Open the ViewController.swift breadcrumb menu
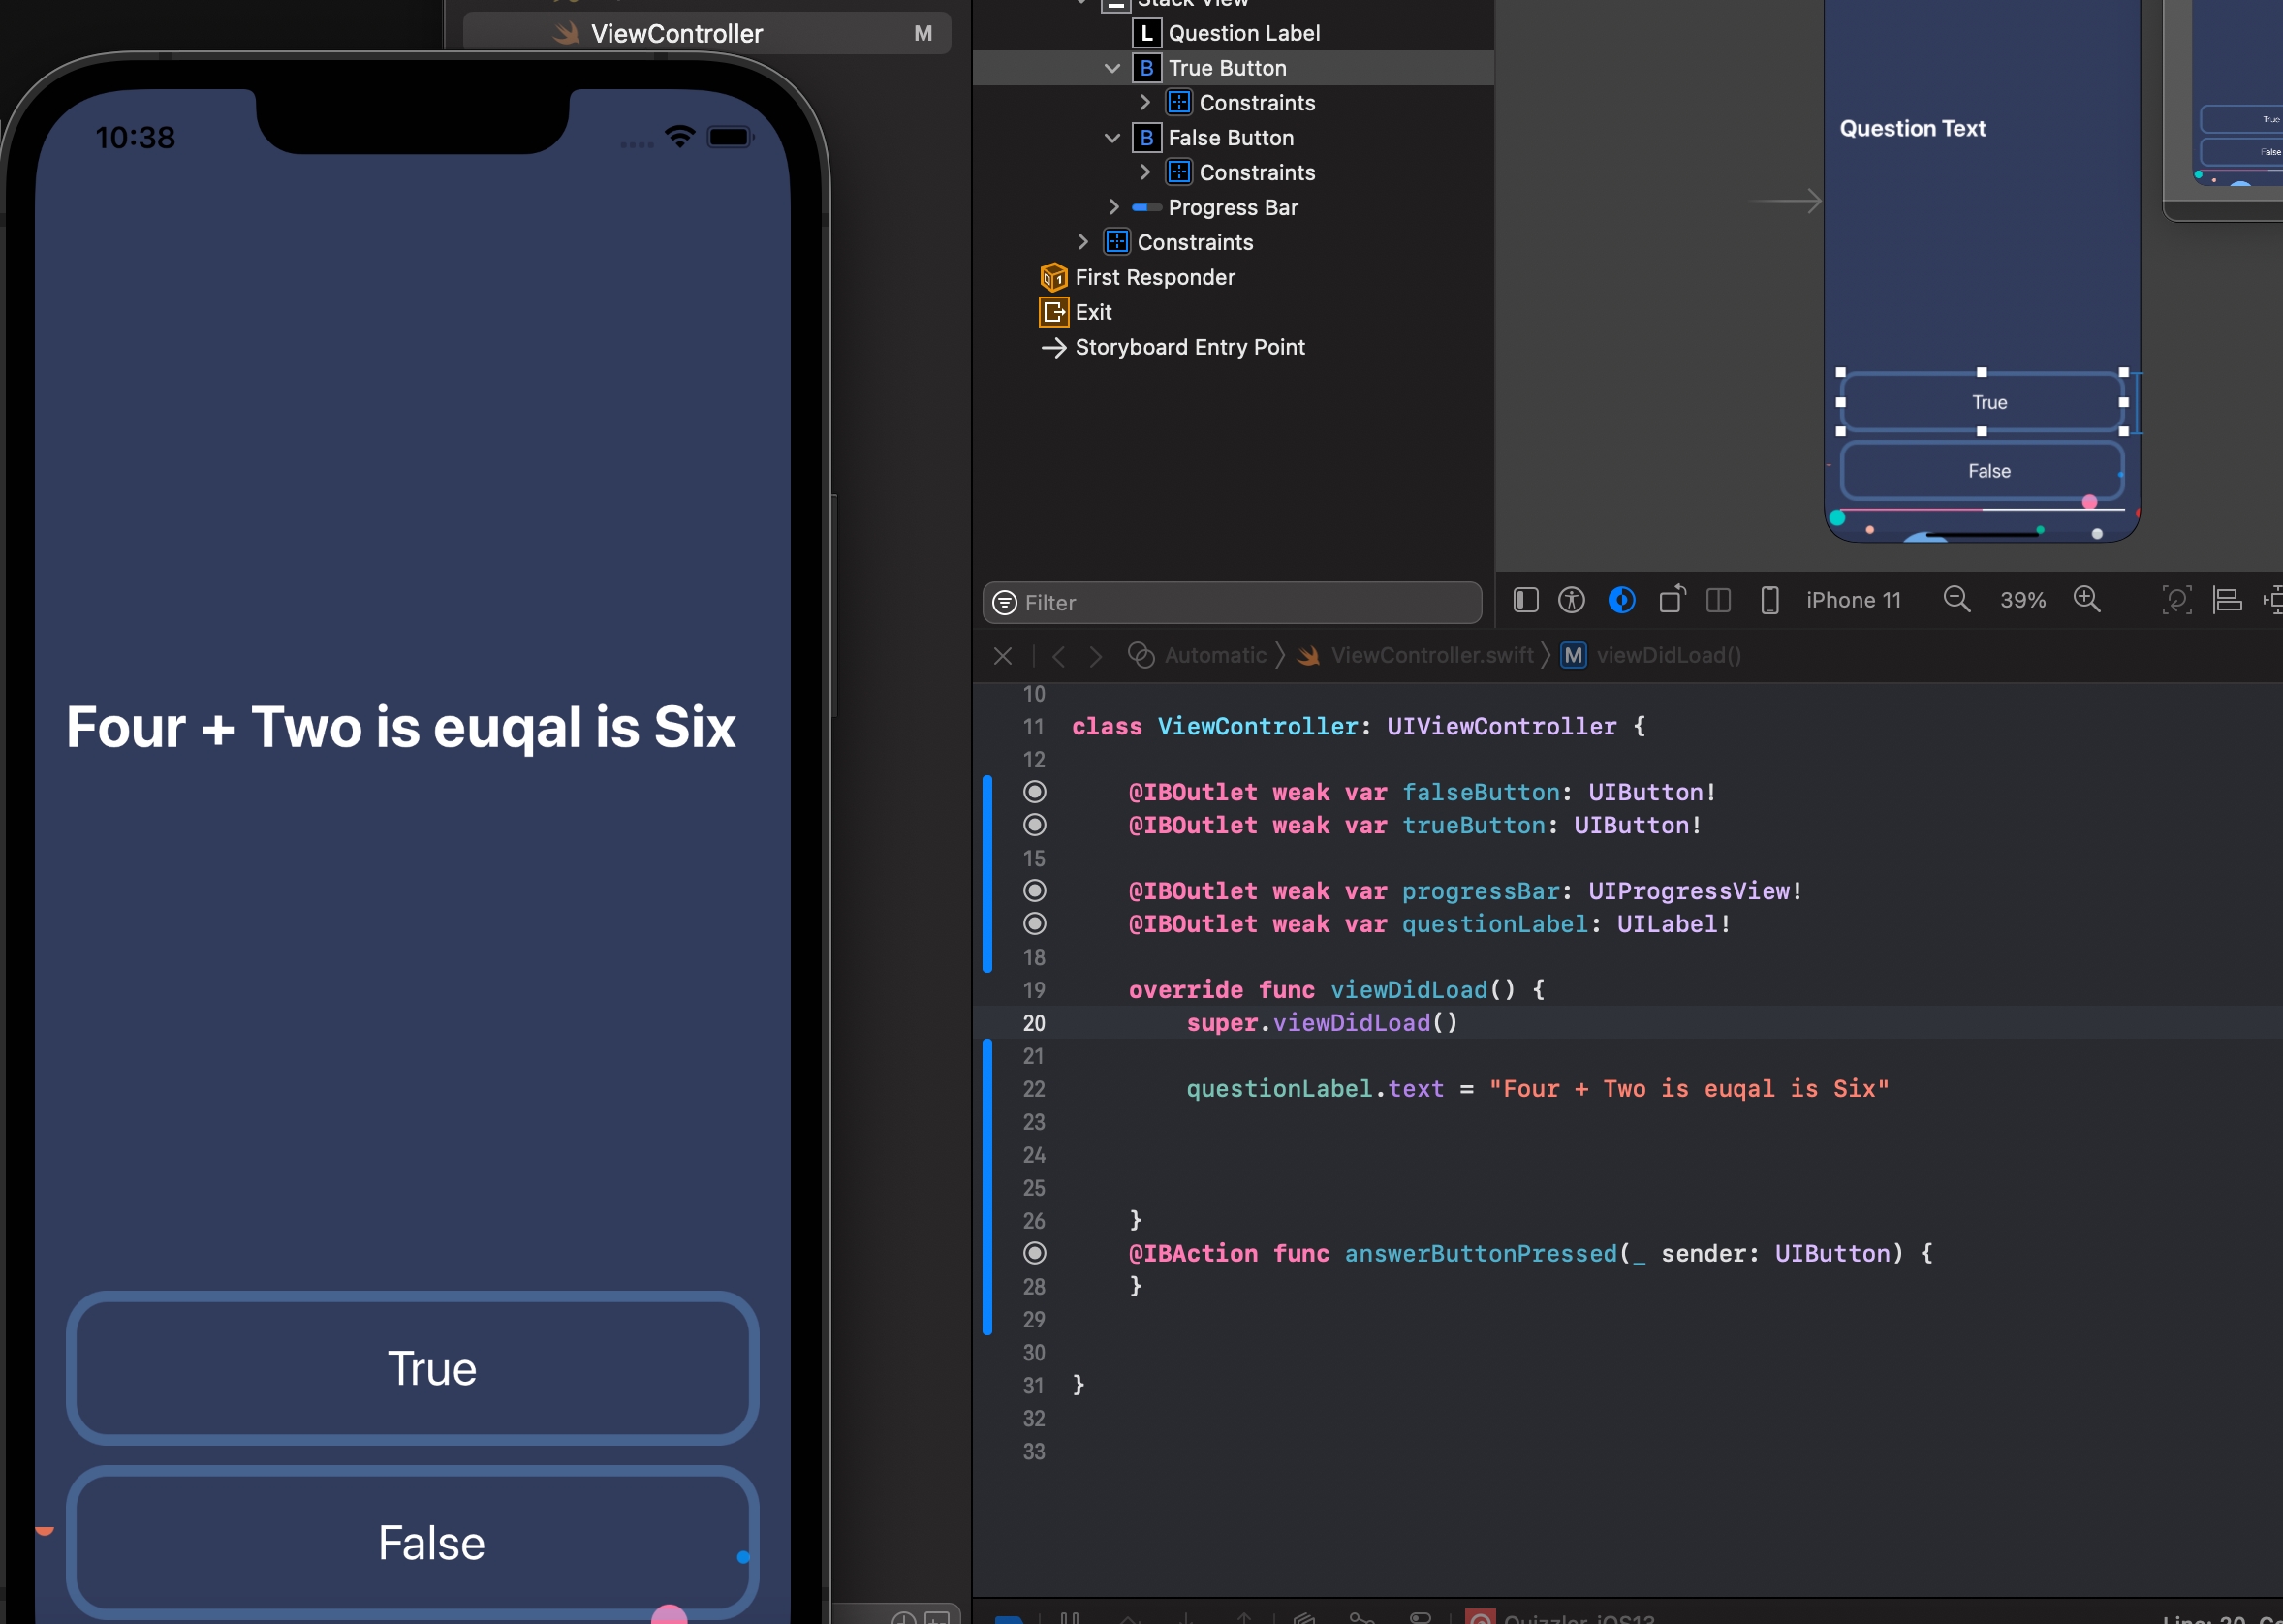This screenshot has width=2283, height=1624. click(x=1431, y=656)
